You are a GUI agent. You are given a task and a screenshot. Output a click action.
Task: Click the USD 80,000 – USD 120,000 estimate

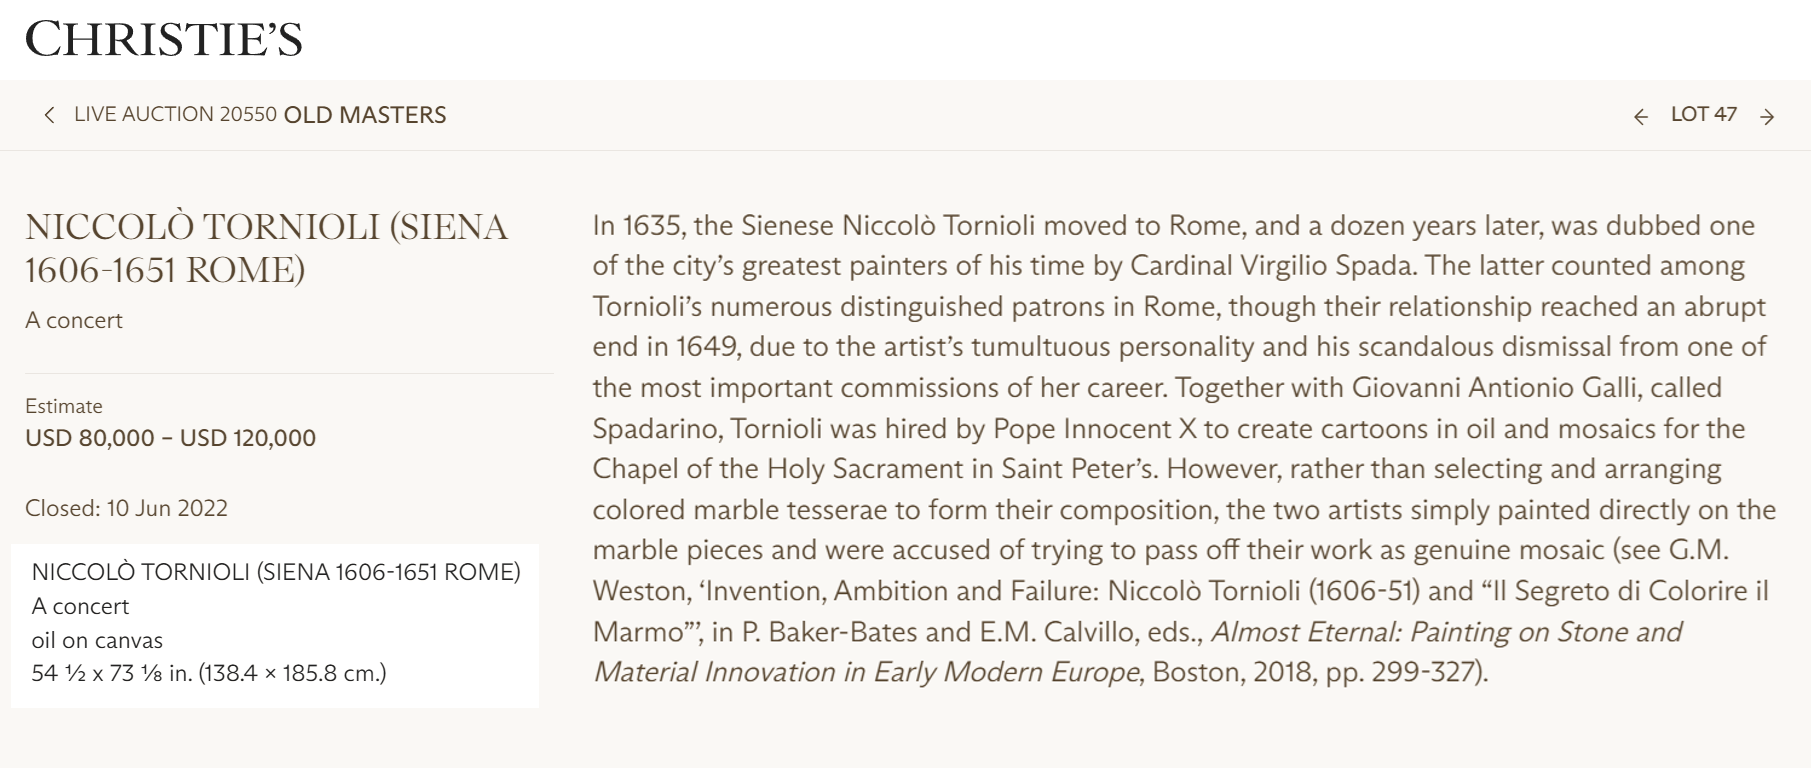coord(170,438)
